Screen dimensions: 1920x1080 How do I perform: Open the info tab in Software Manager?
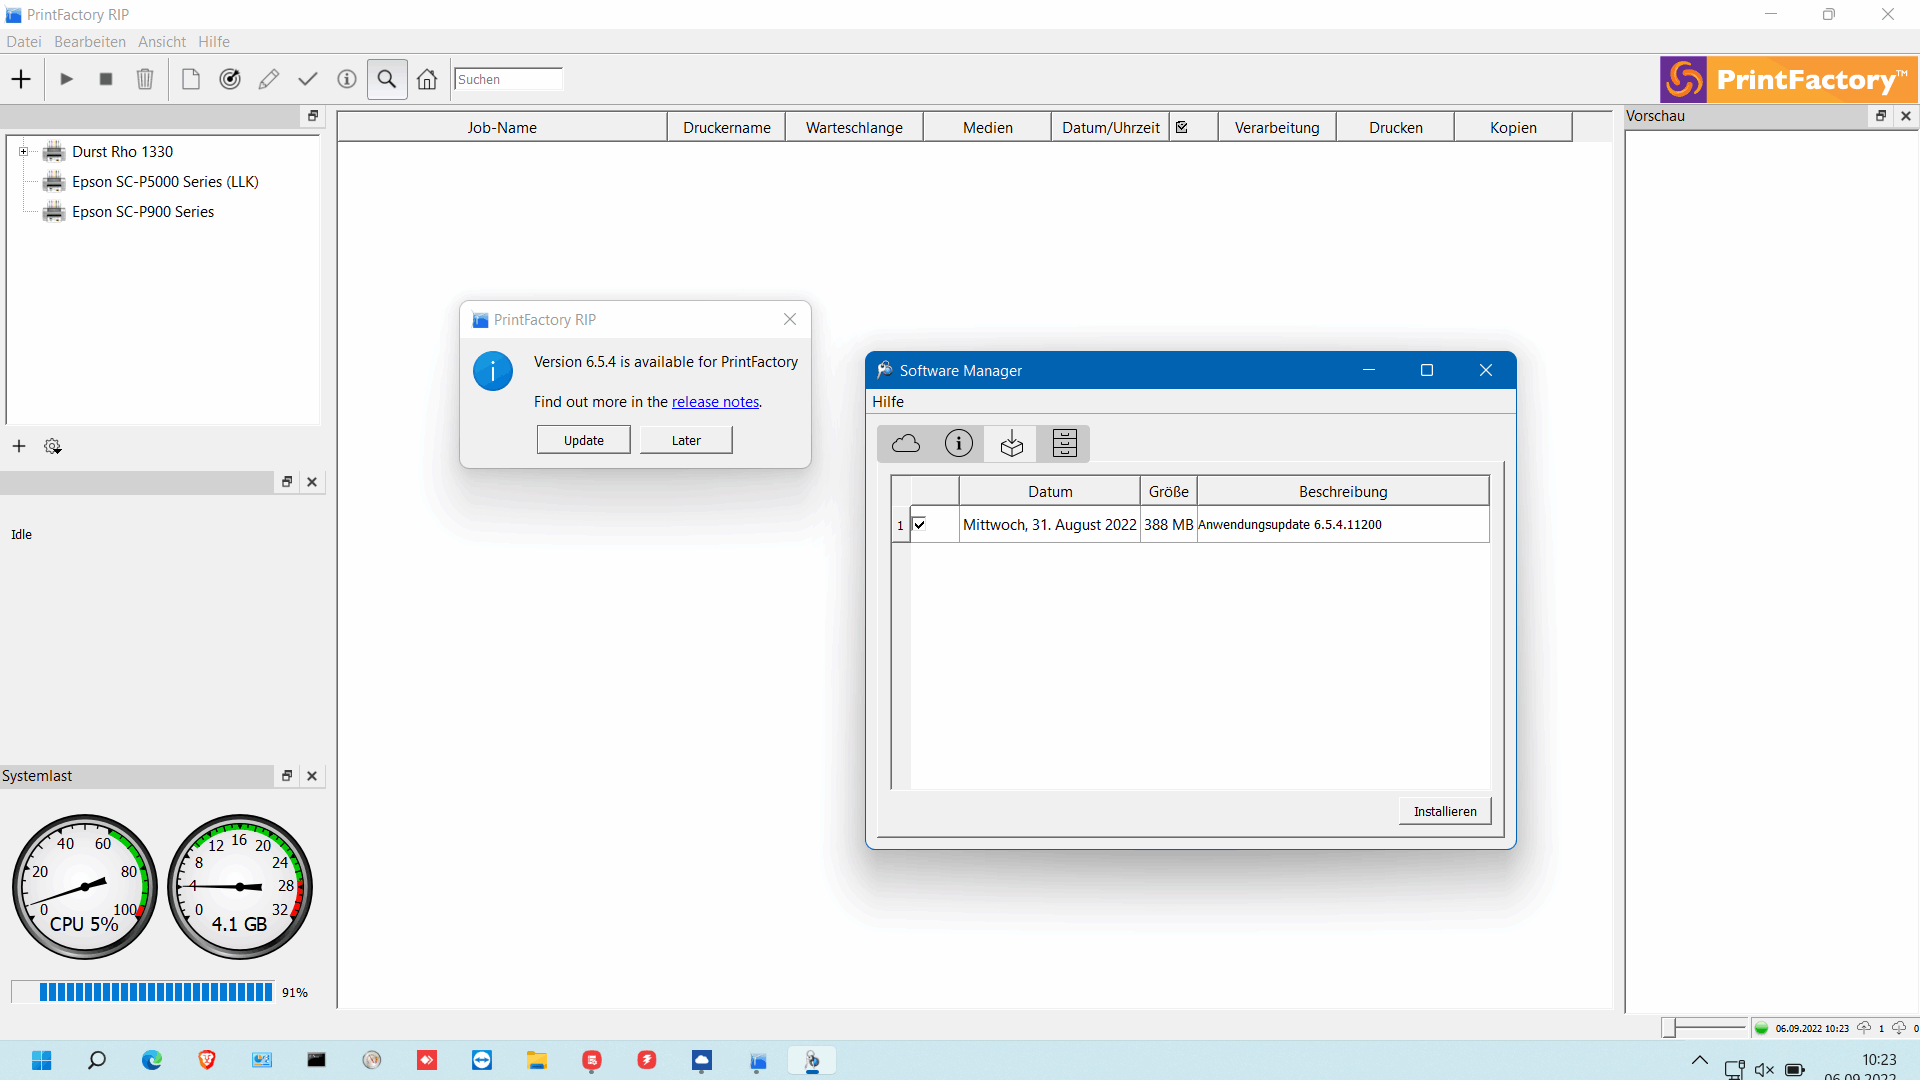click(x=958, y=443)
